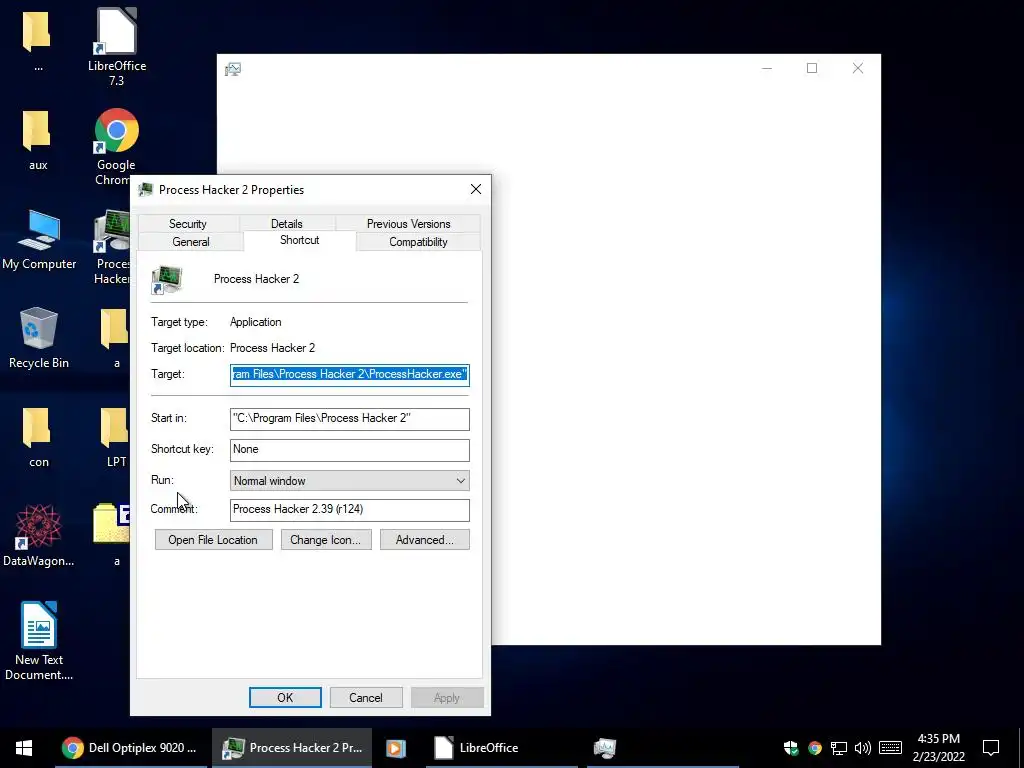Switch to the Previous Versions tab
Viewport: 1024px width, 768px height.
coord(408,223)
